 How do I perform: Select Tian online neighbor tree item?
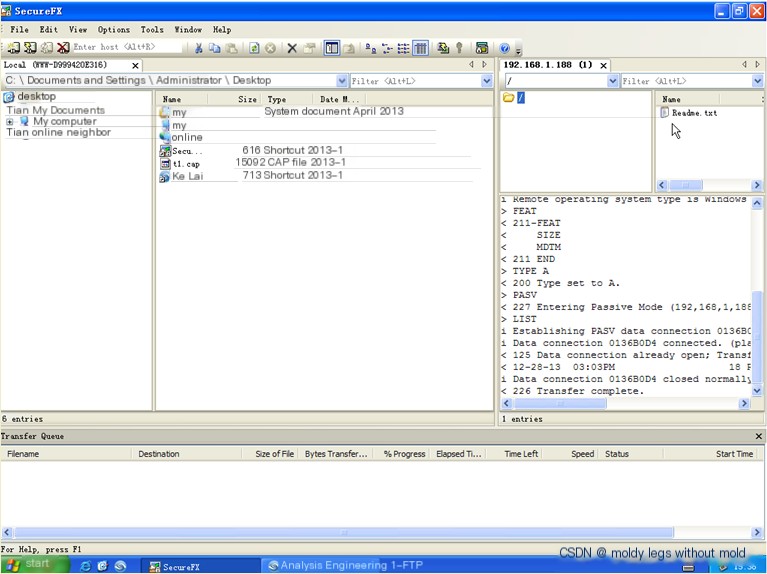[x=58, y=132]
